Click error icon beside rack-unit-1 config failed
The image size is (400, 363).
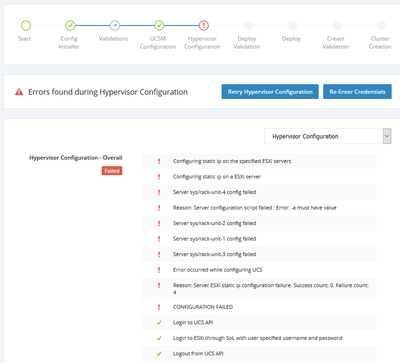[159, 239]
